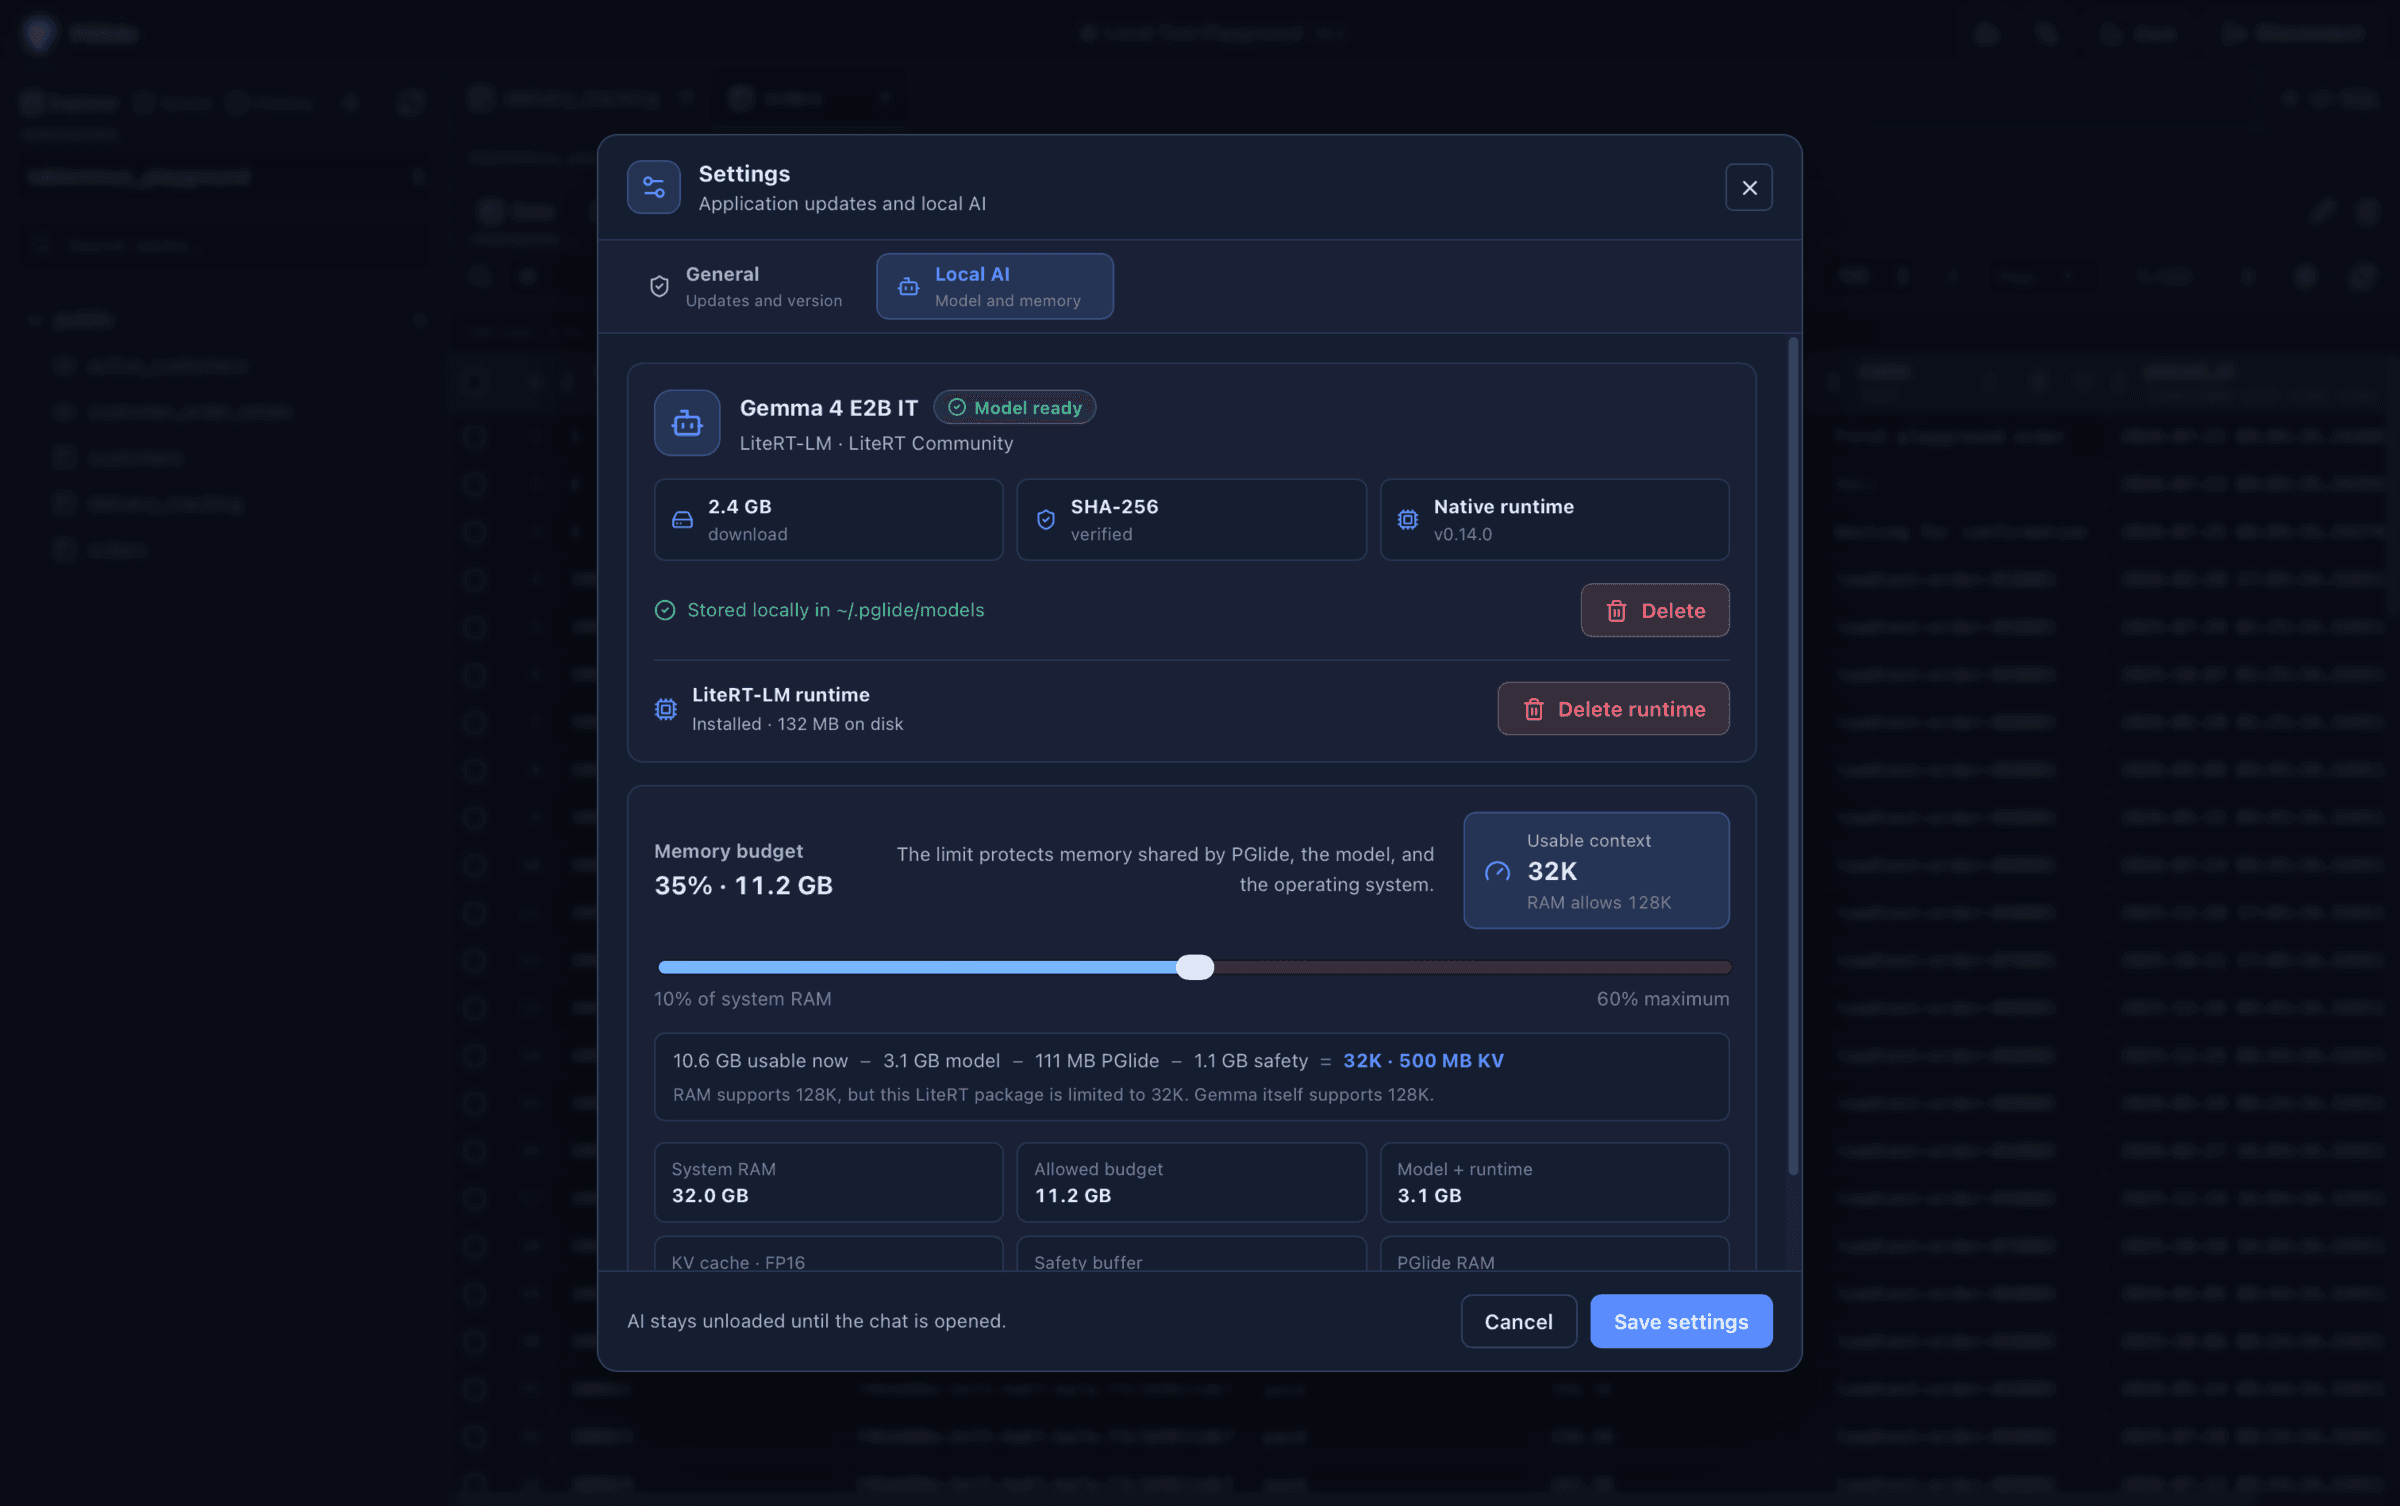Cancel the settings changes
The height and width of the screenshot is (1506, 2400).
click(1518, 1321)
